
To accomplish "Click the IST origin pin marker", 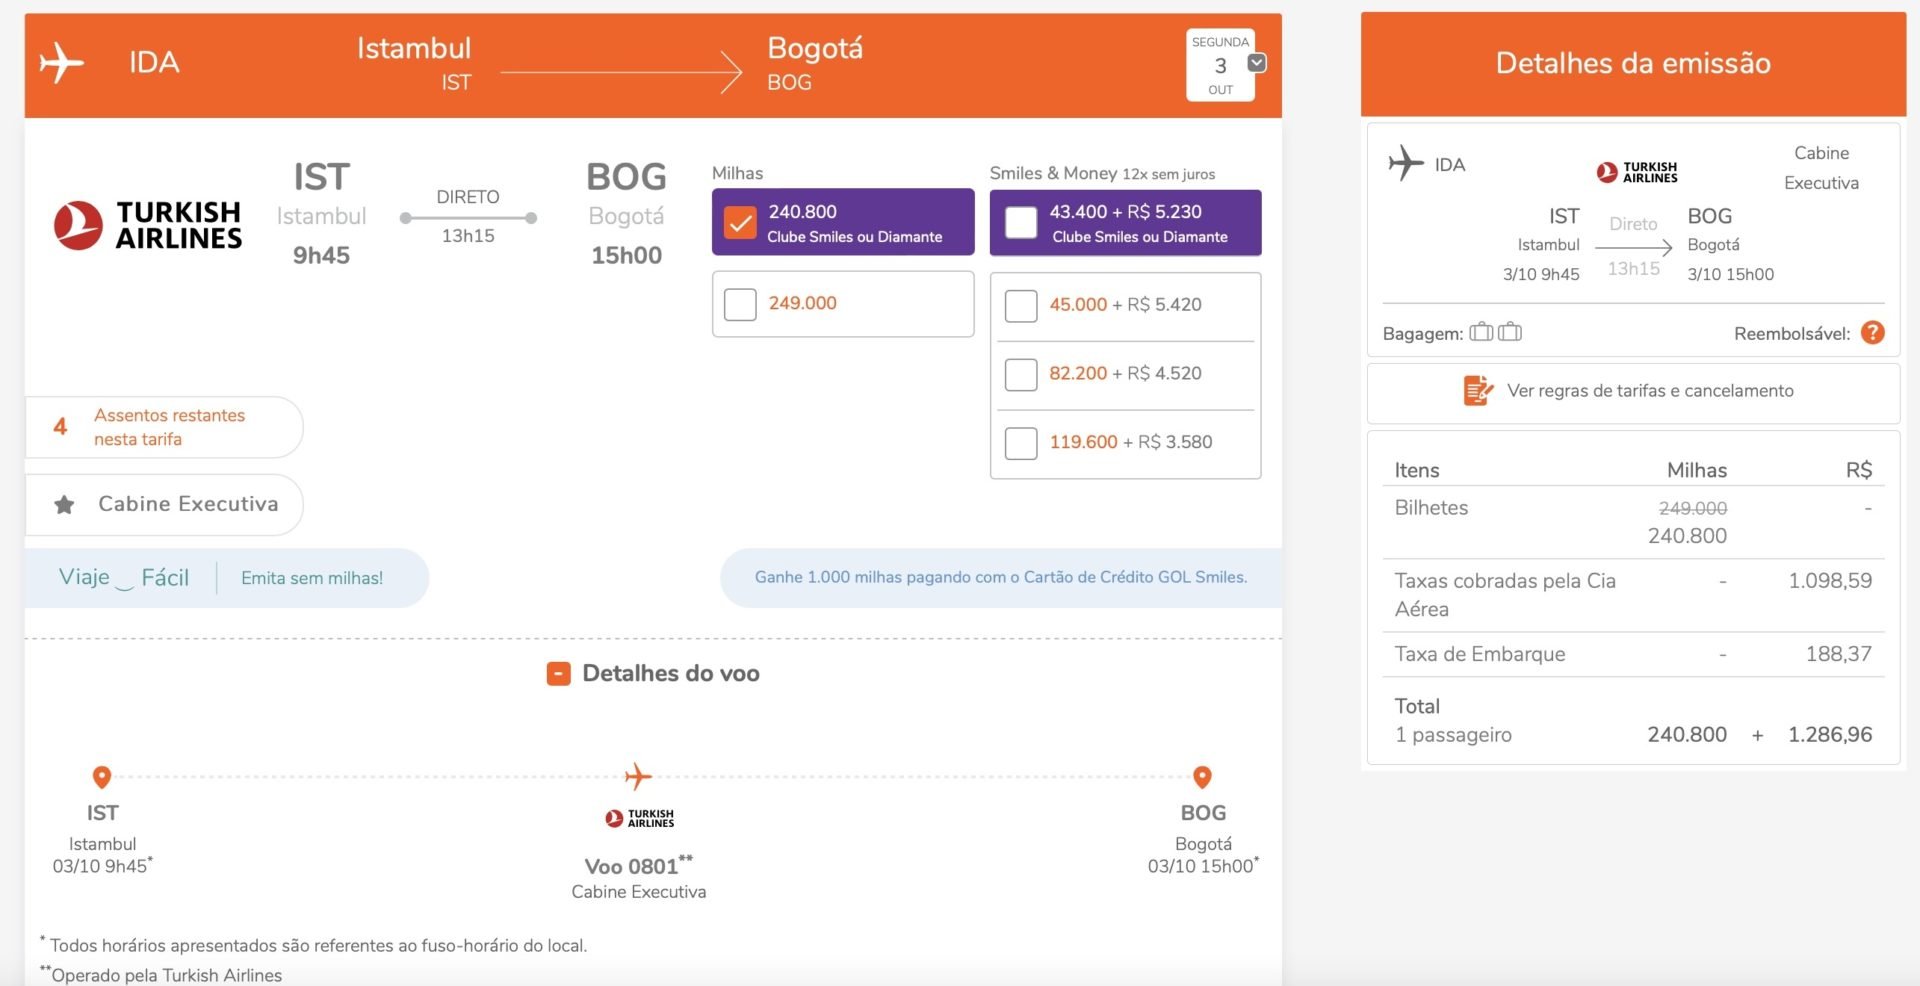I will pyautogui.click(x=101, y=777).
